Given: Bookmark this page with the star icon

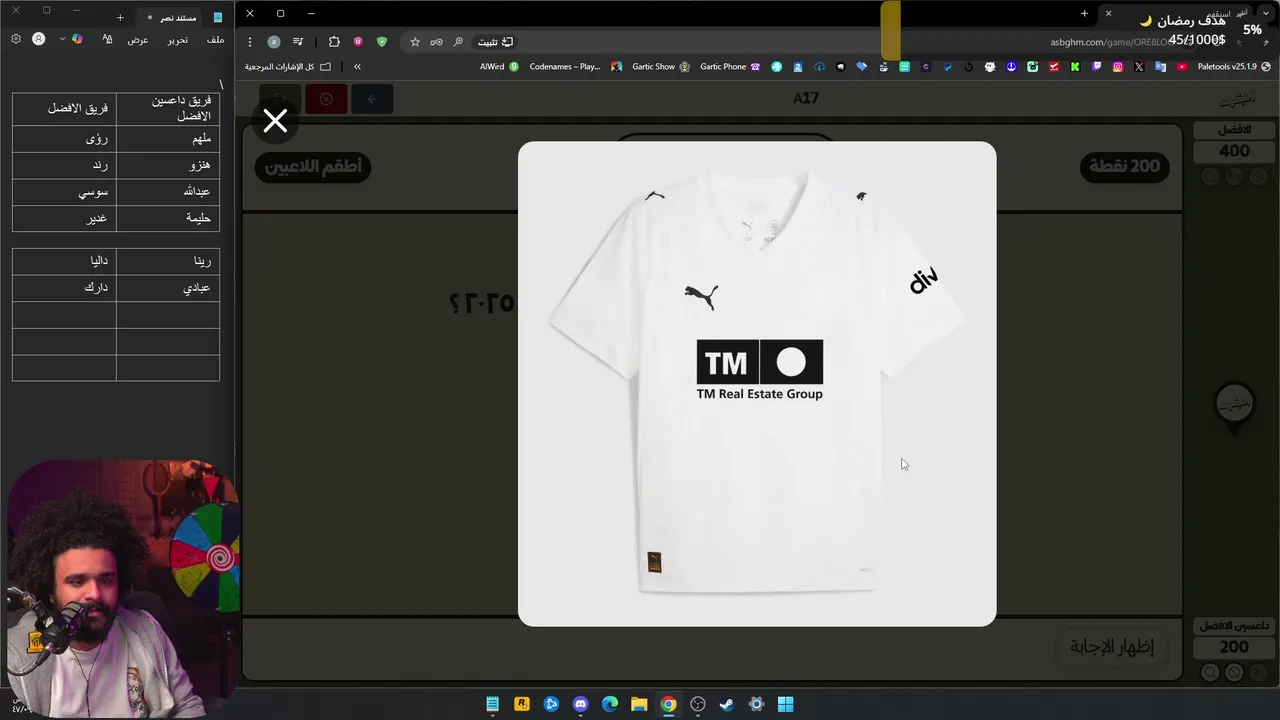Looking at the screenshot, I should 415,42.
